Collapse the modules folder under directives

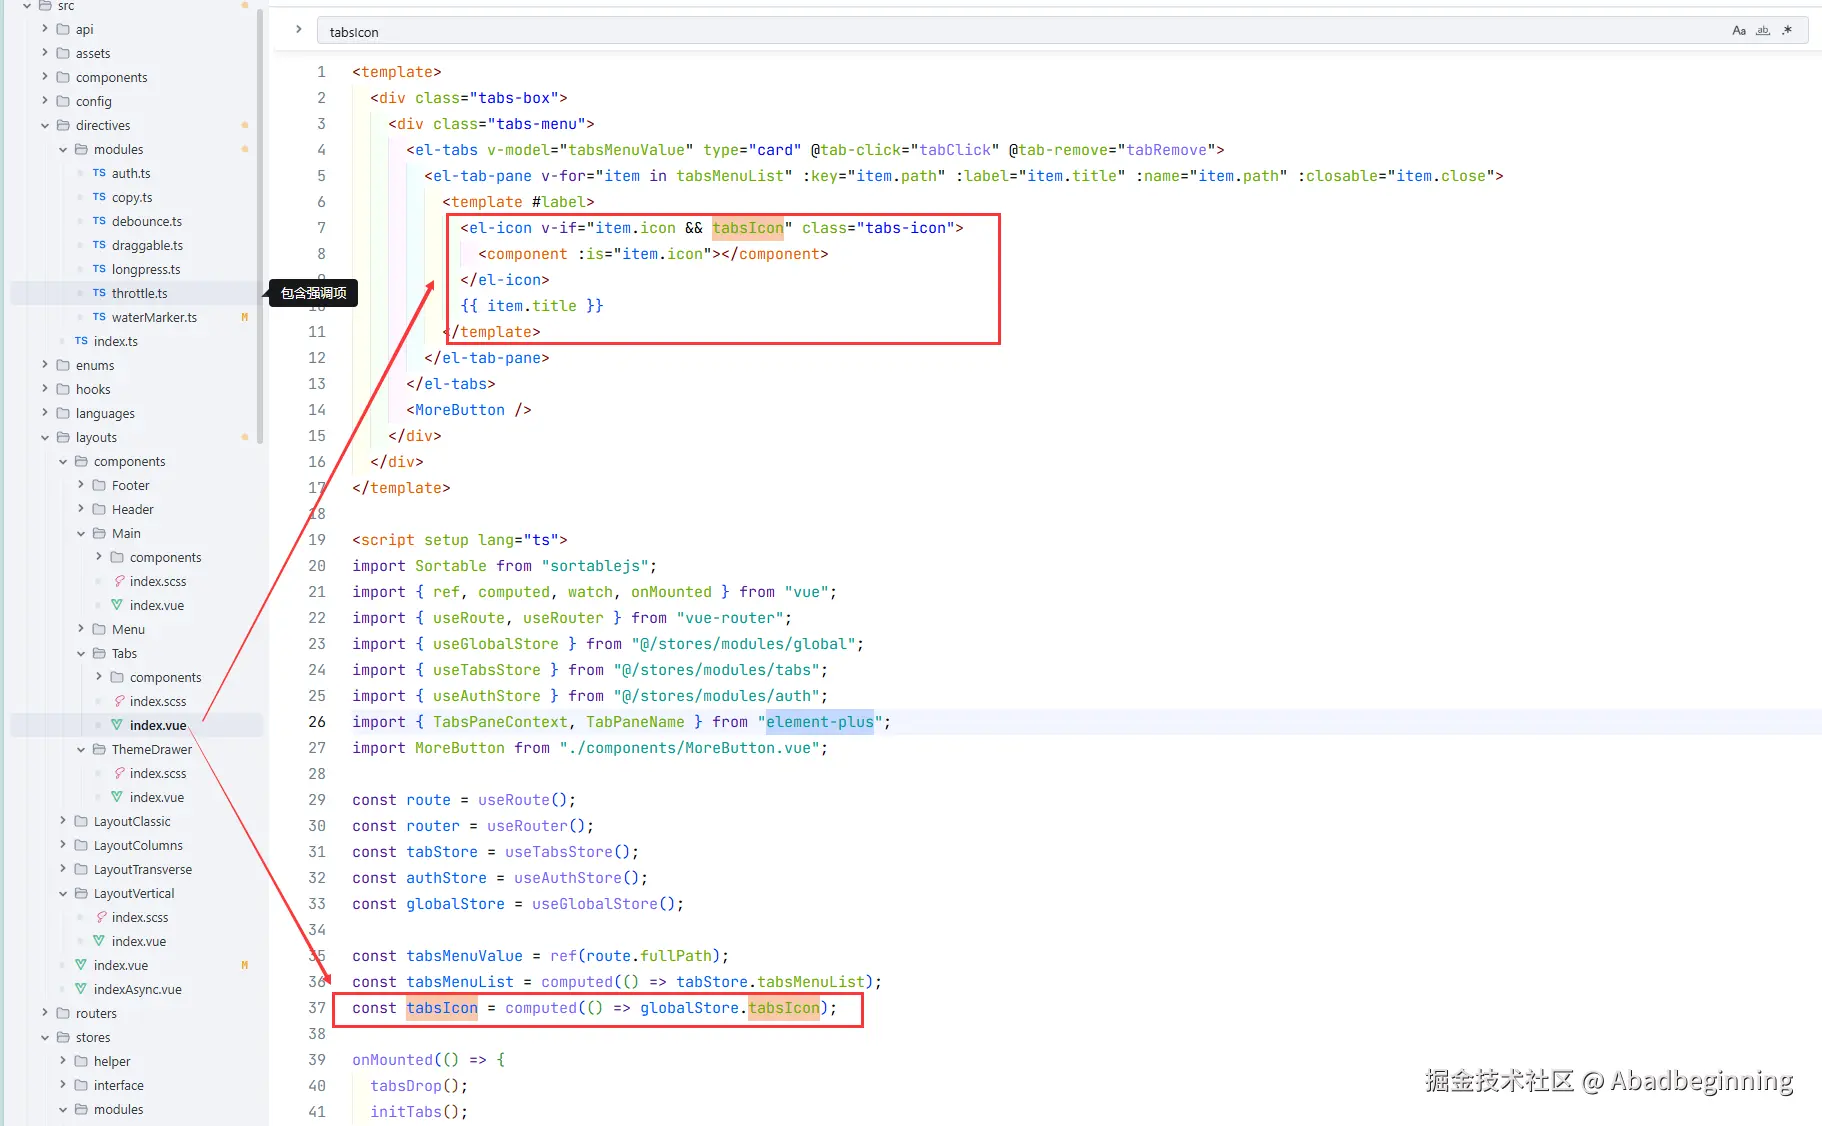point(63,149)
